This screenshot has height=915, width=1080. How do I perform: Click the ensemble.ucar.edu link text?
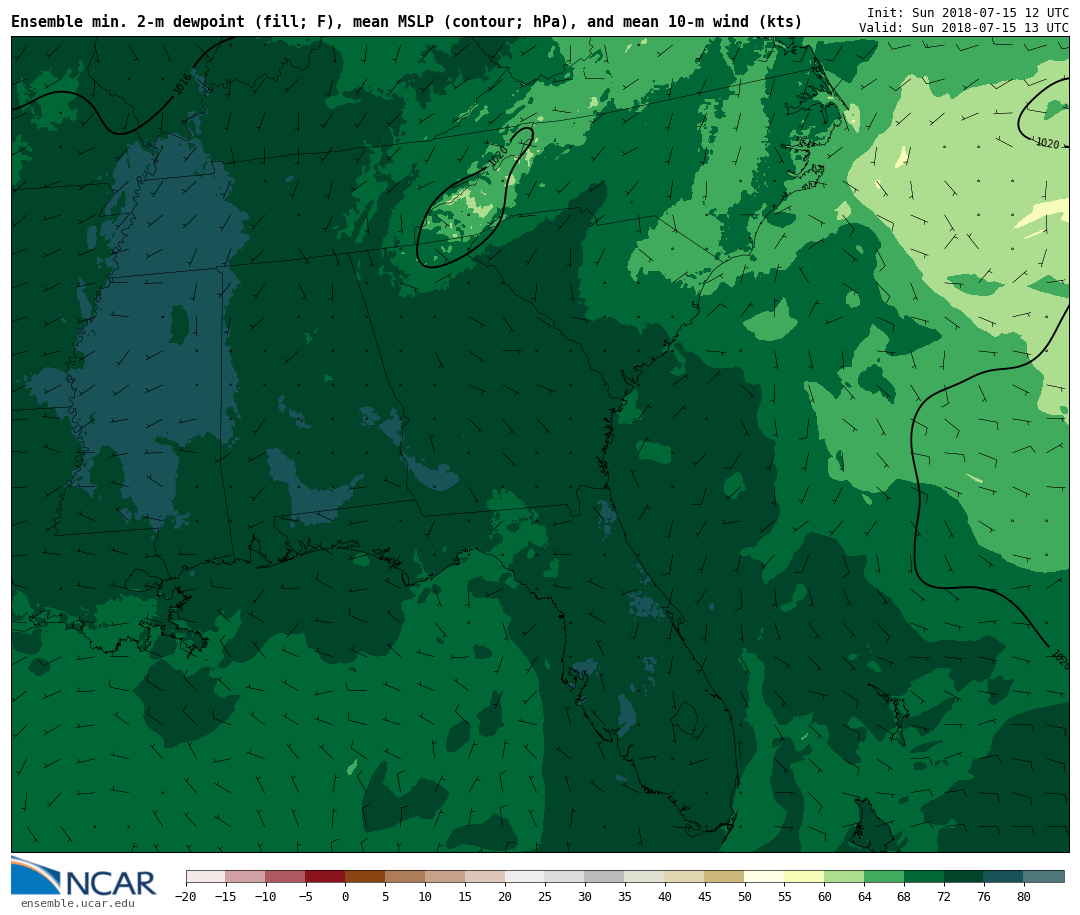pyautogui.click(x=77, y=904)
